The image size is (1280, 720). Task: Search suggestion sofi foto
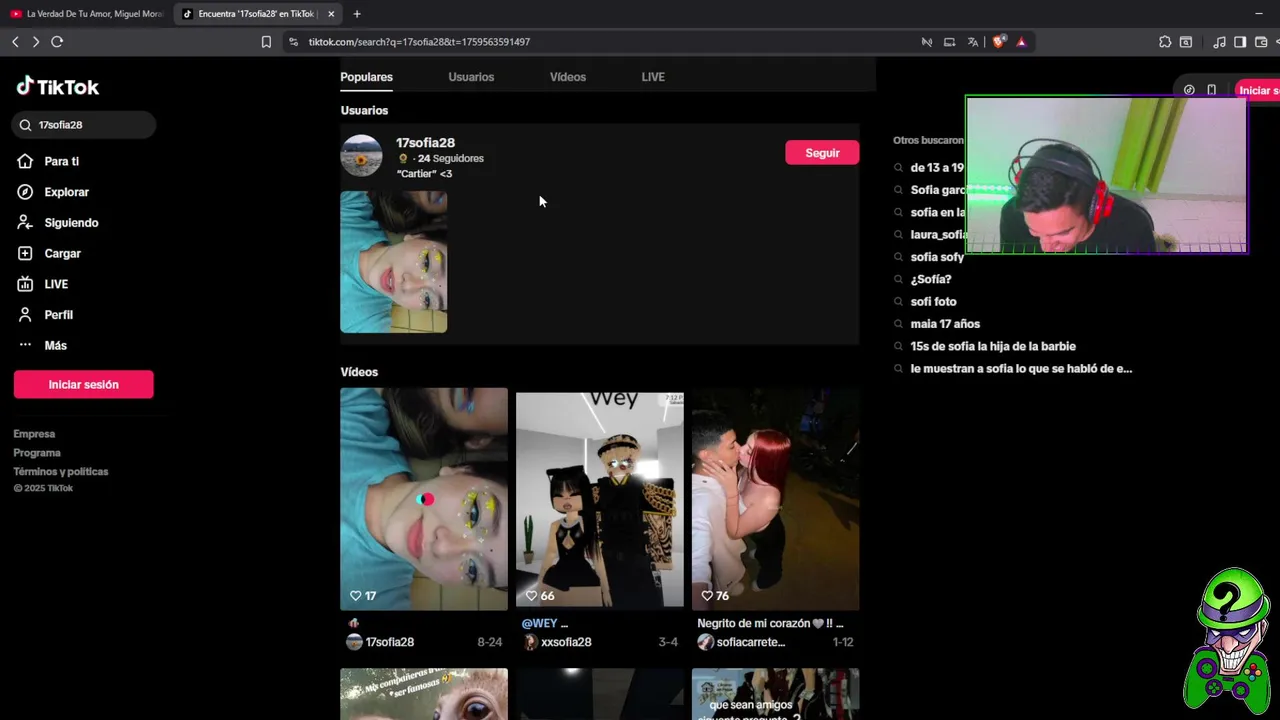point(933,301)
